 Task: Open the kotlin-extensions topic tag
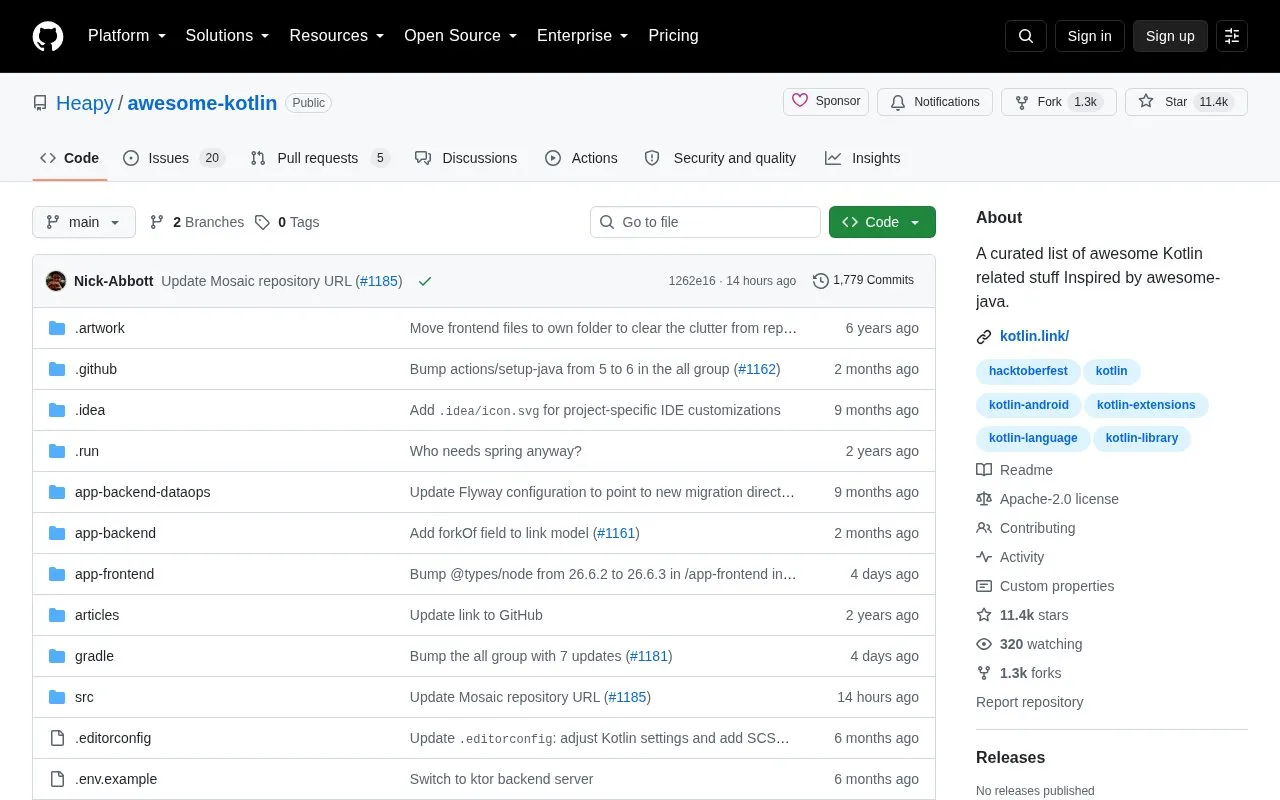pos(1146,405)
